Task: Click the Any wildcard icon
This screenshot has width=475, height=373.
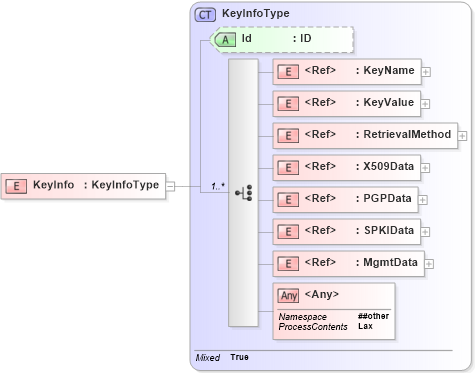Action: [288, 295]
